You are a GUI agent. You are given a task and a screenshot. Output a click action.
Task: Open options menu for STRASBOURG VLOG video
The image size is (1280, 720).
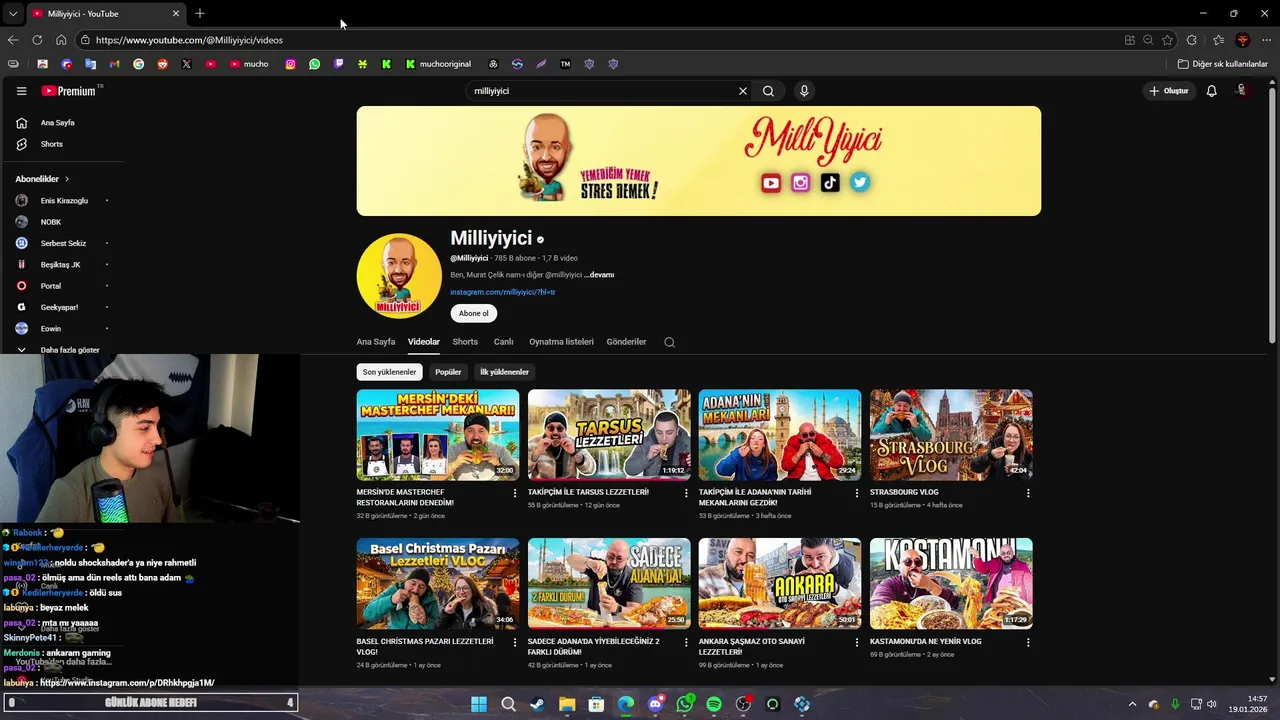[x=1028, y=493]
